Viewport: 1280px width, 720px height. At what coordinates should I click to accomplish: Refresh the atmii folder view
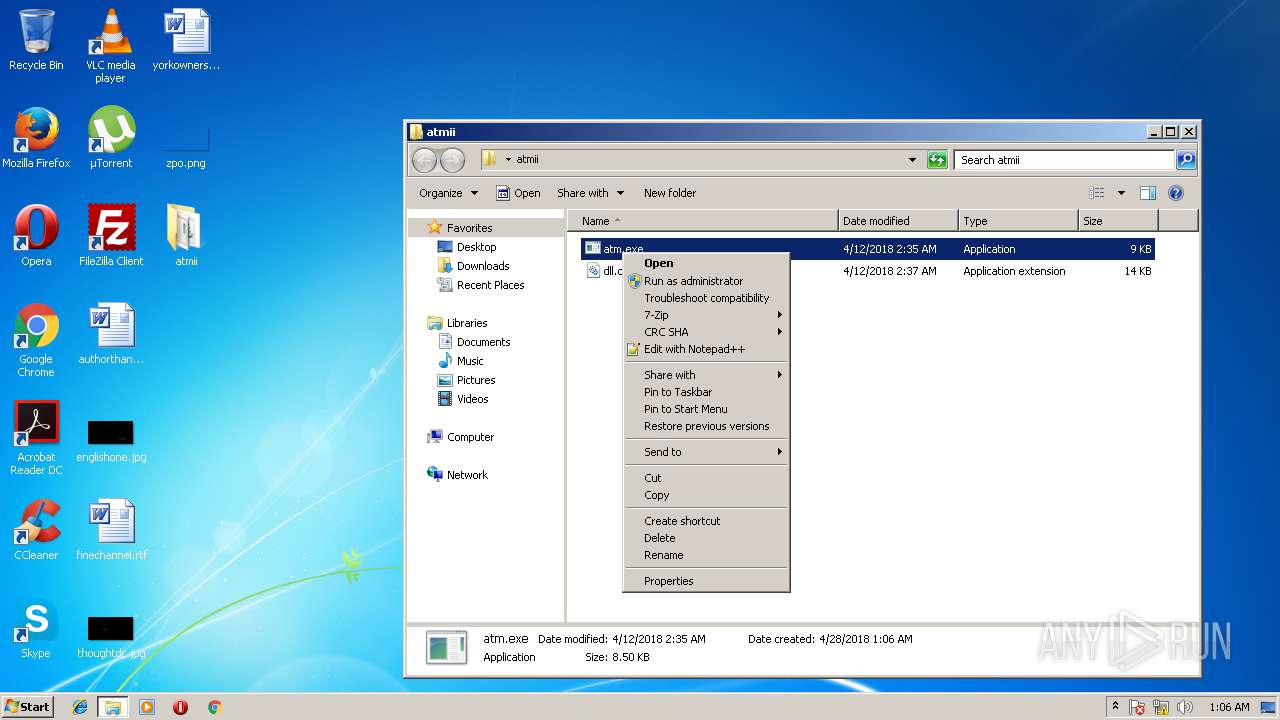pos(937,160)
